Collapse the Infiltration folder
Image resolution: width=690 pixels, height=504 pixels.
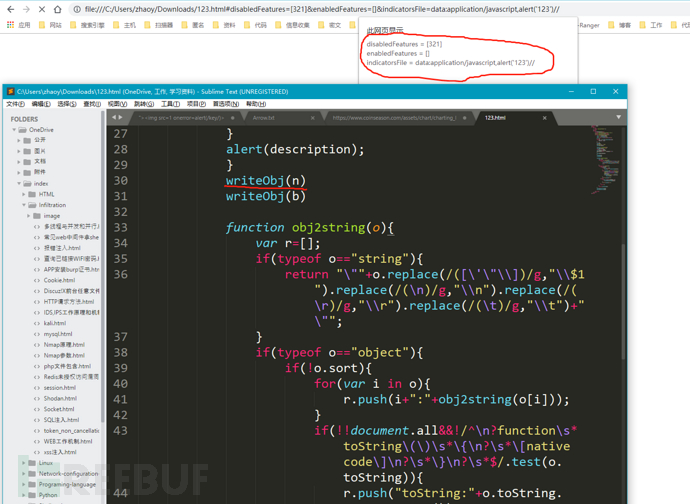[24, 205]
